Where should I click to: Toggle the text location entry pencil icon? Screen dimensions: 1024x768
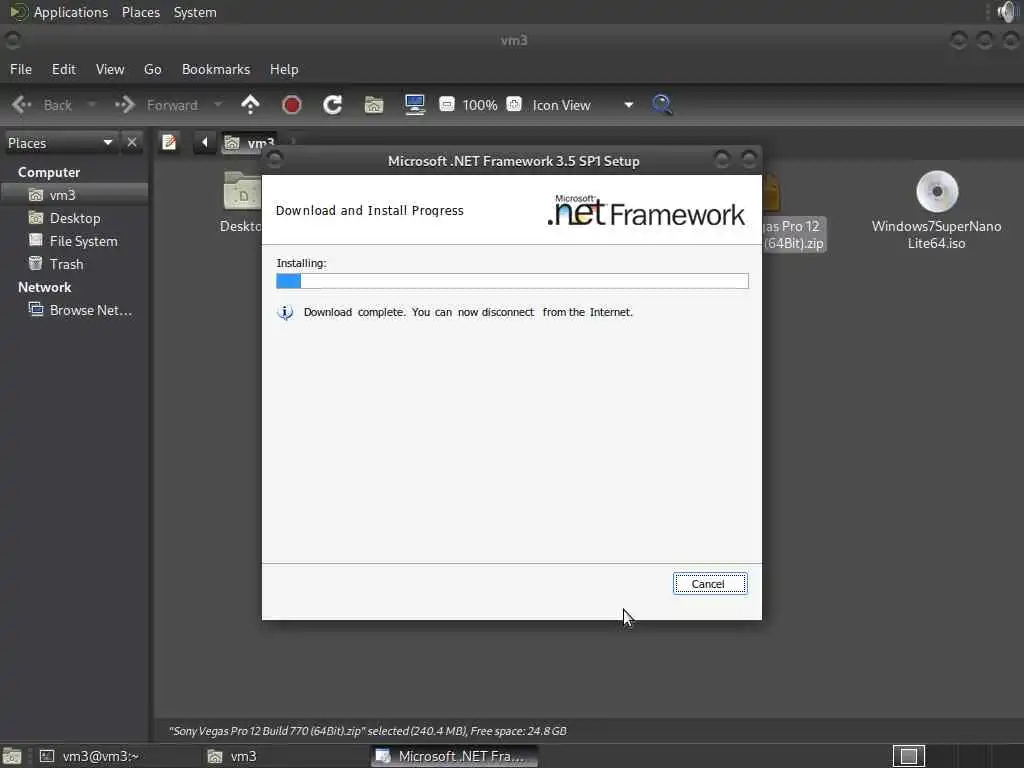[x=169, y=142]
